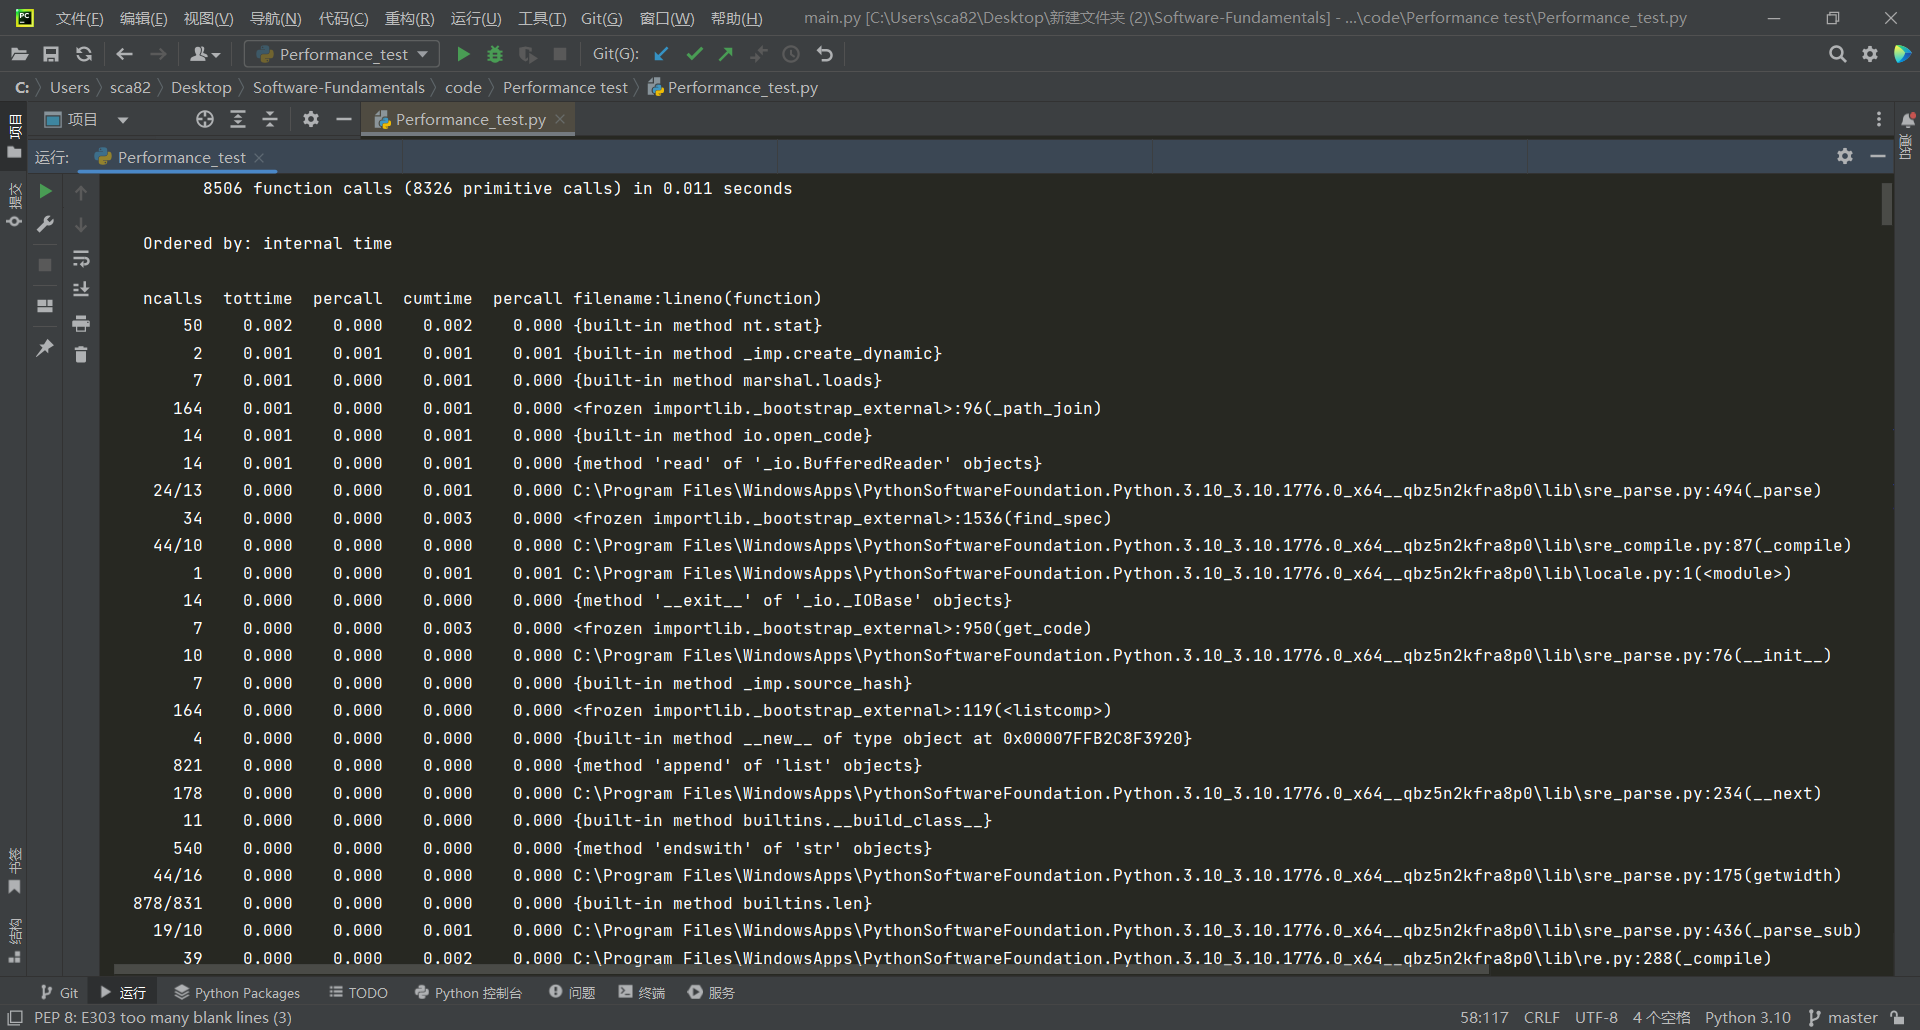Rollback changes with the undo arrow
The height and width of the screenshot is (1030, 1920).
[x=824, y=54]
